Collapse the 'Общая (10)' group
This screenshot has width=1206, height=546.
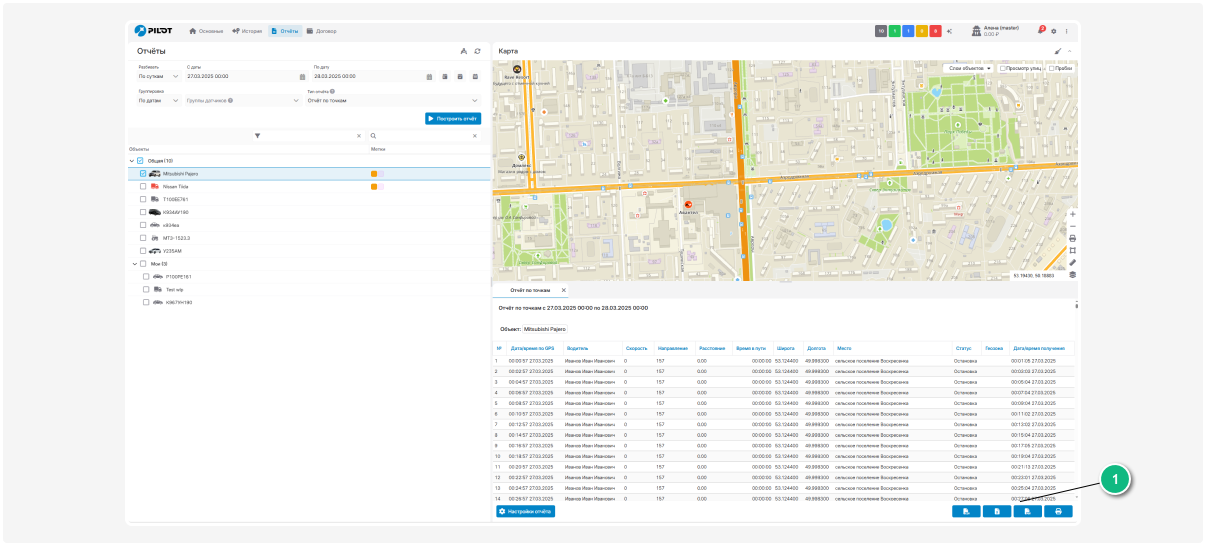point(132,160)
